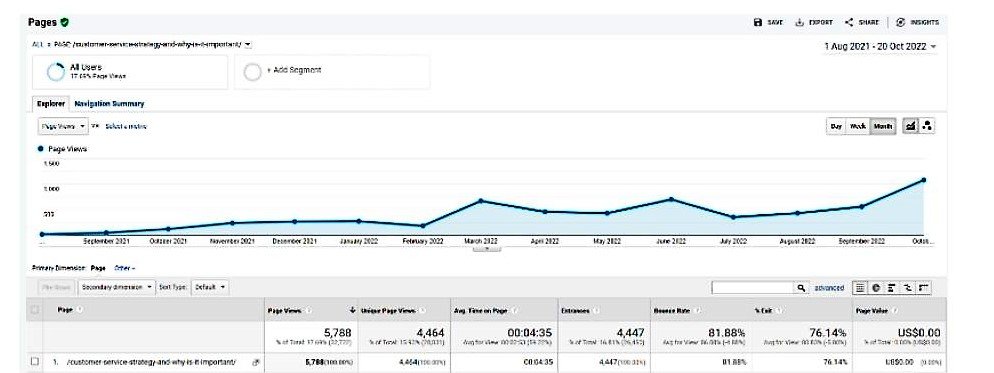The image size is (994, 373).
Task: Expand the page filter breadcrumb dropdown arrow
Action: point(248,44)
